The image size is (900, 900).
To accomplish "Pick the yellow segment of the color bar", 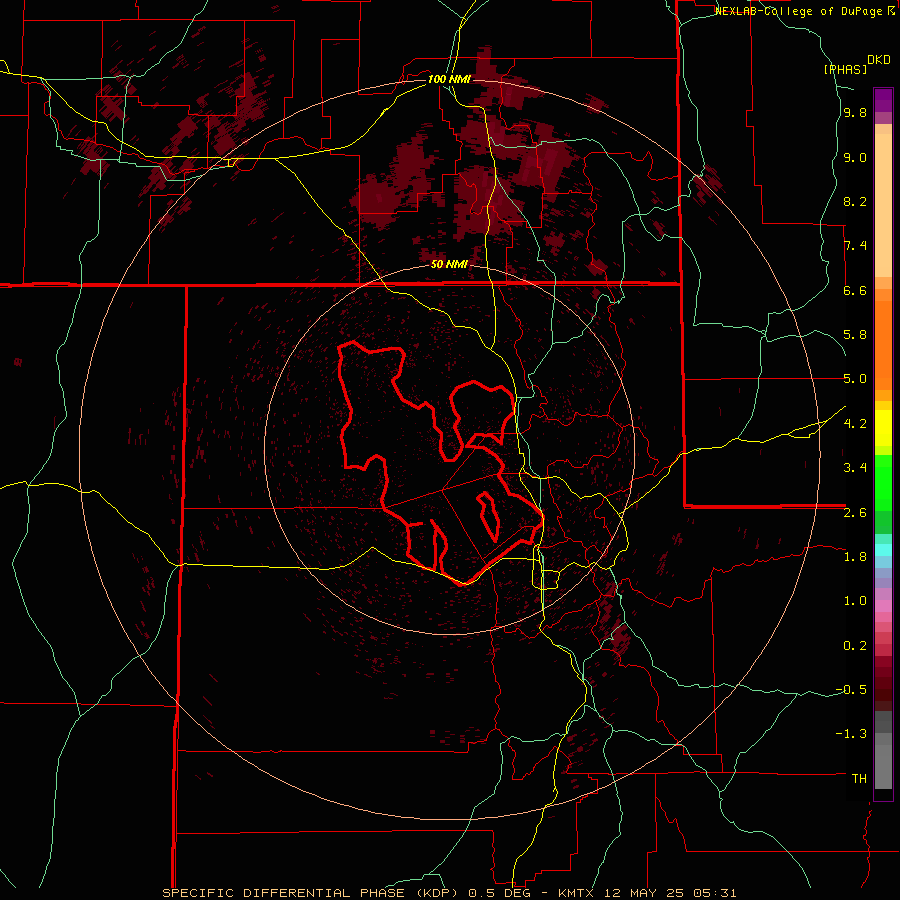I will 883,428.
